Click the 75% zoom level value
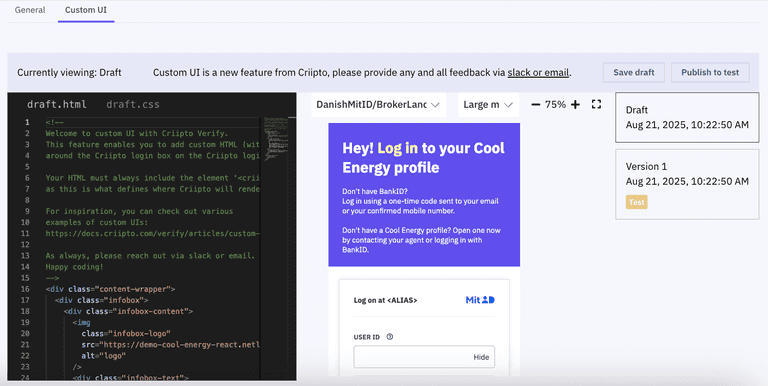 point(555,104)
